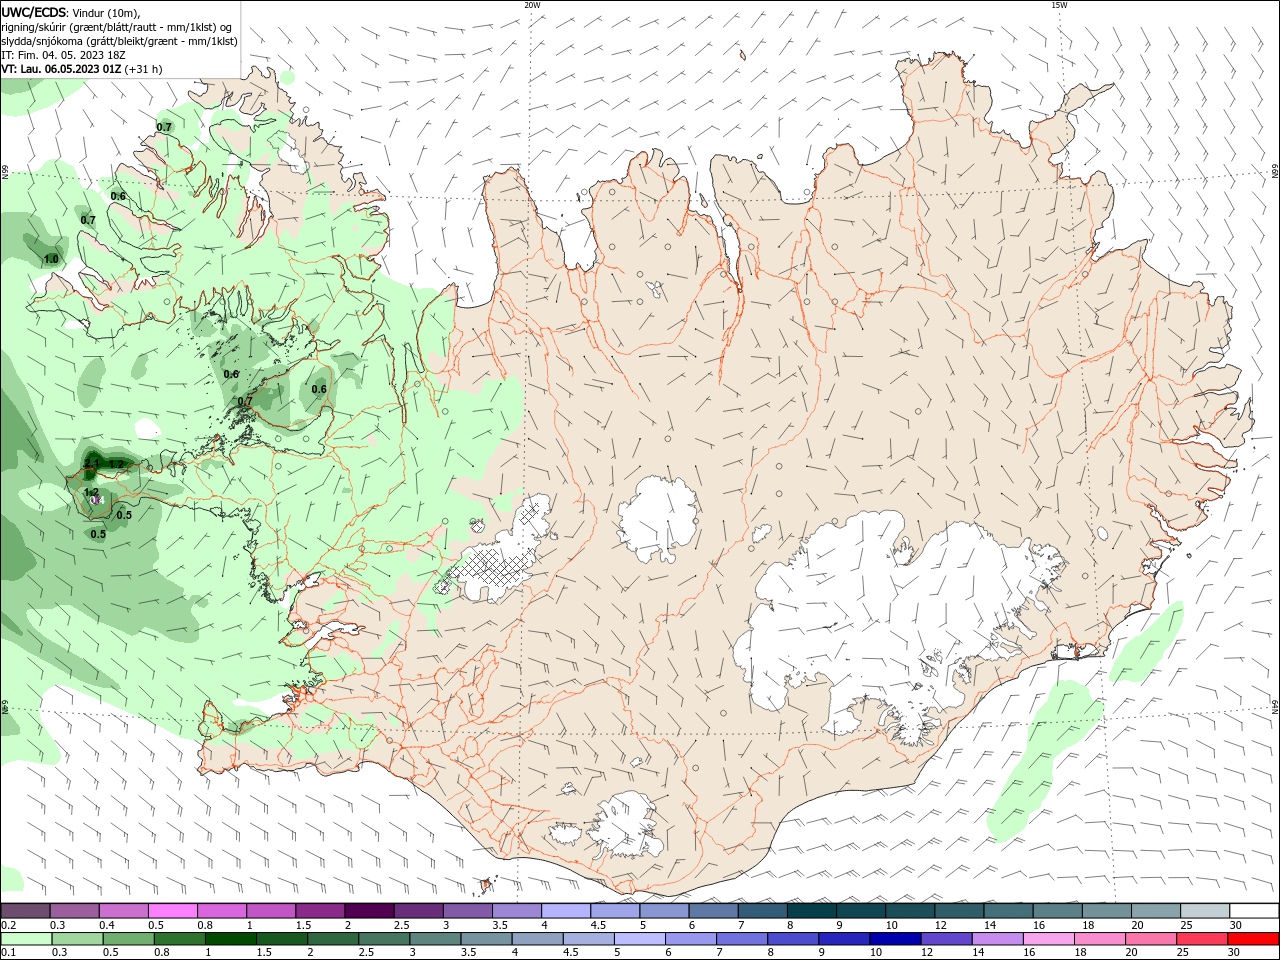Pick the rain-scale swatch between 0.3 and 0.5
Screen dimensions: 1280x960
point(76,939)
